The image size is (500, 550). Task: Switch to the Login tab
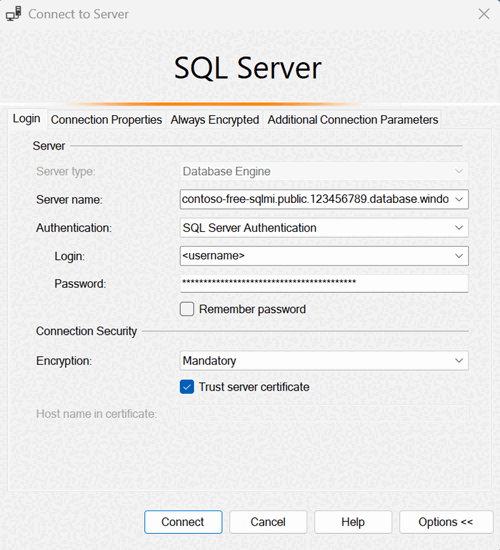click(x=27, y=119)
